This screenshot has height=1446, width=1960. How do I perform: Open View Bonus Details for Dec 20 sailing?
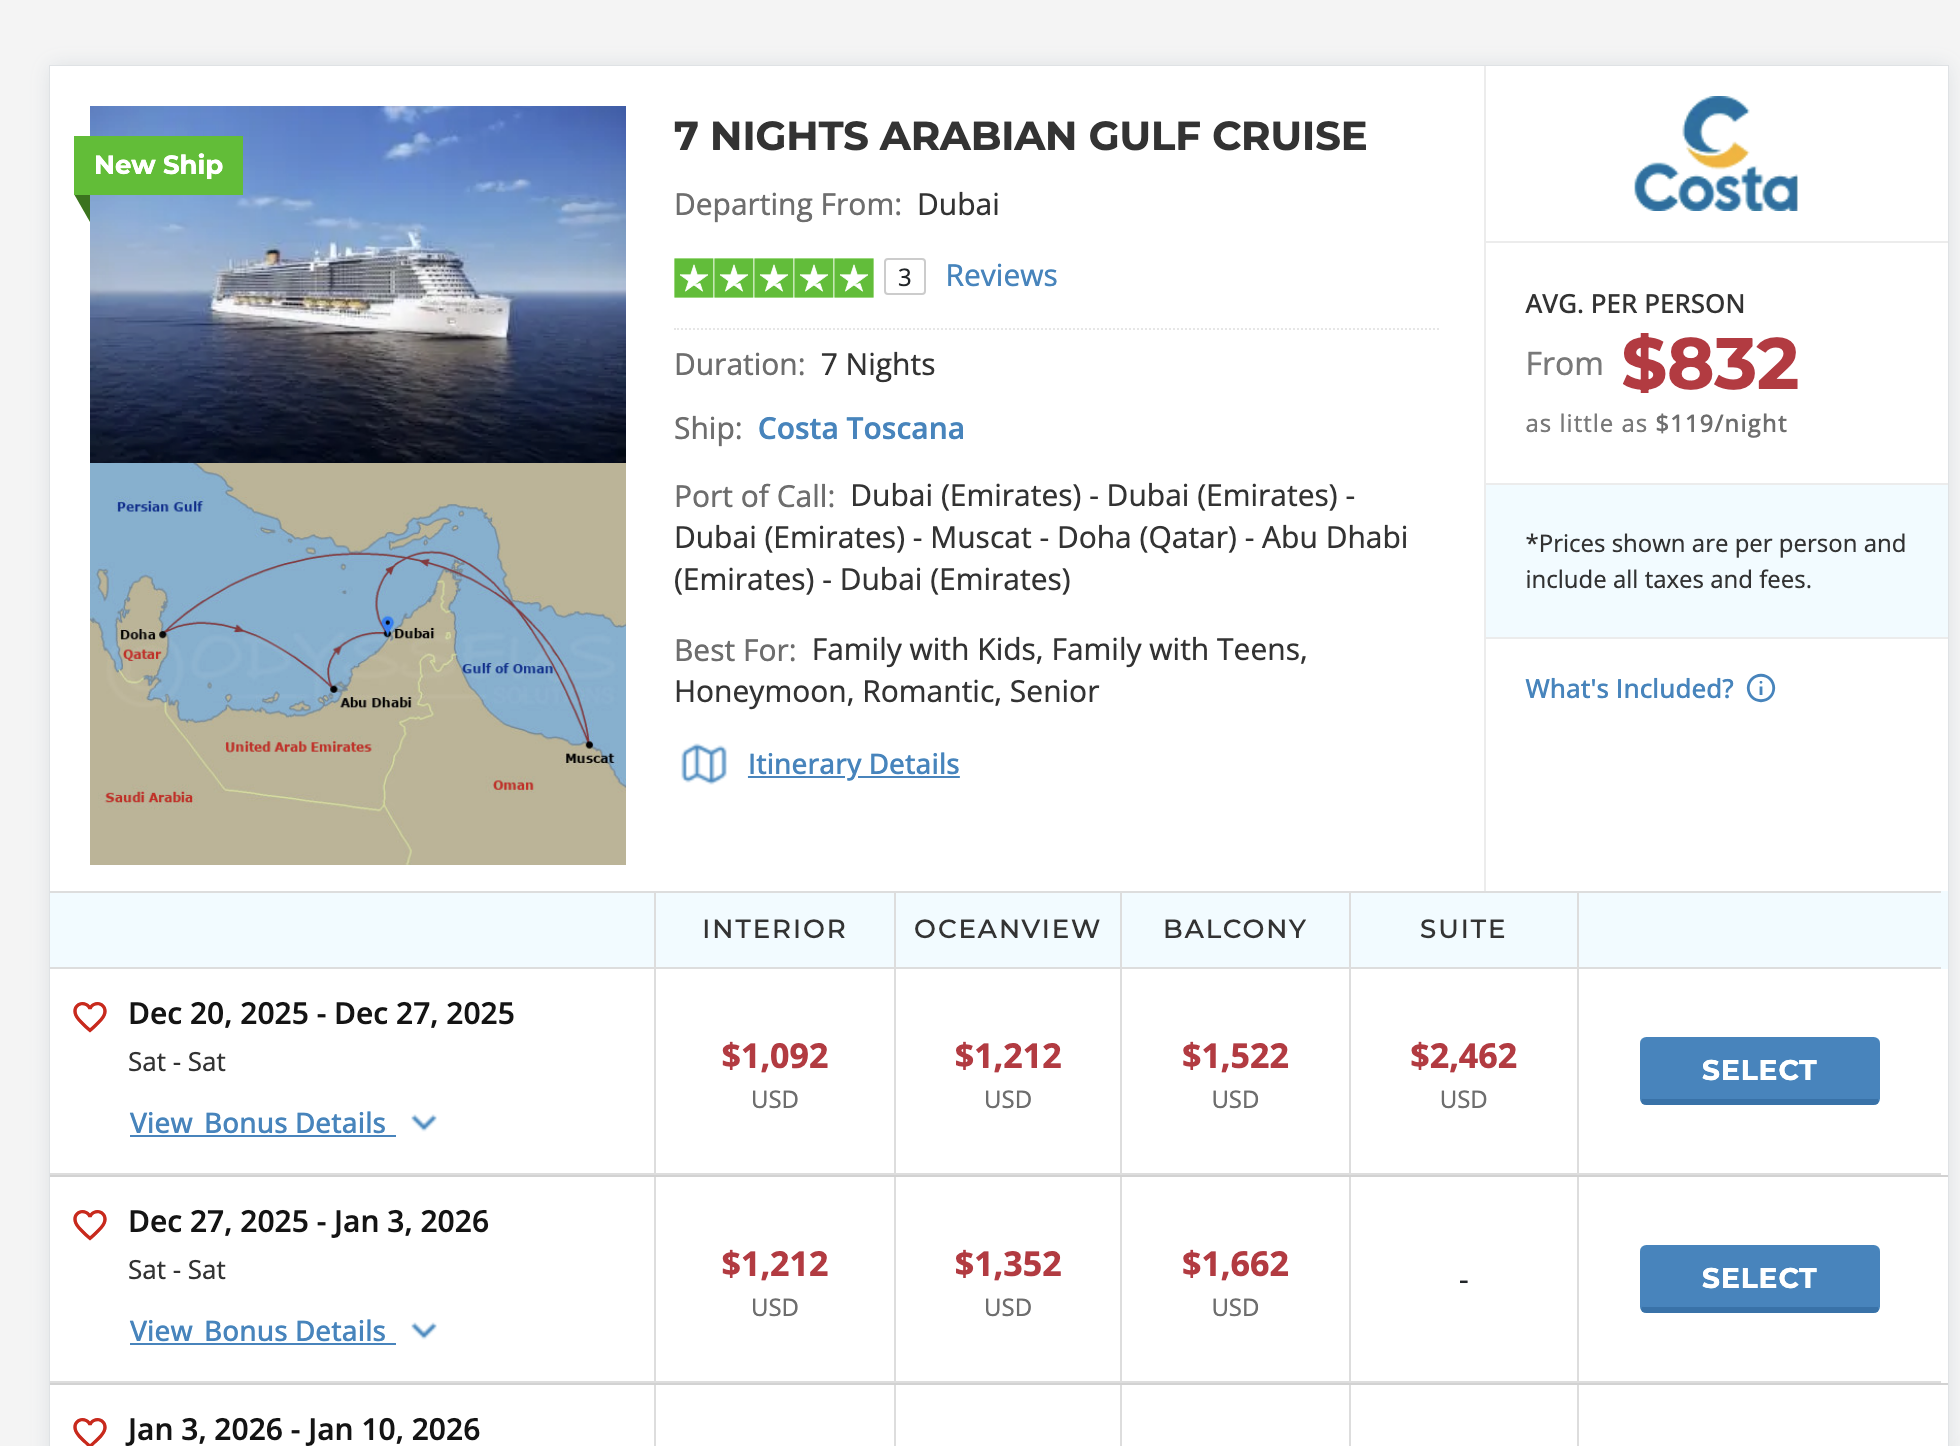(261, 1123)
